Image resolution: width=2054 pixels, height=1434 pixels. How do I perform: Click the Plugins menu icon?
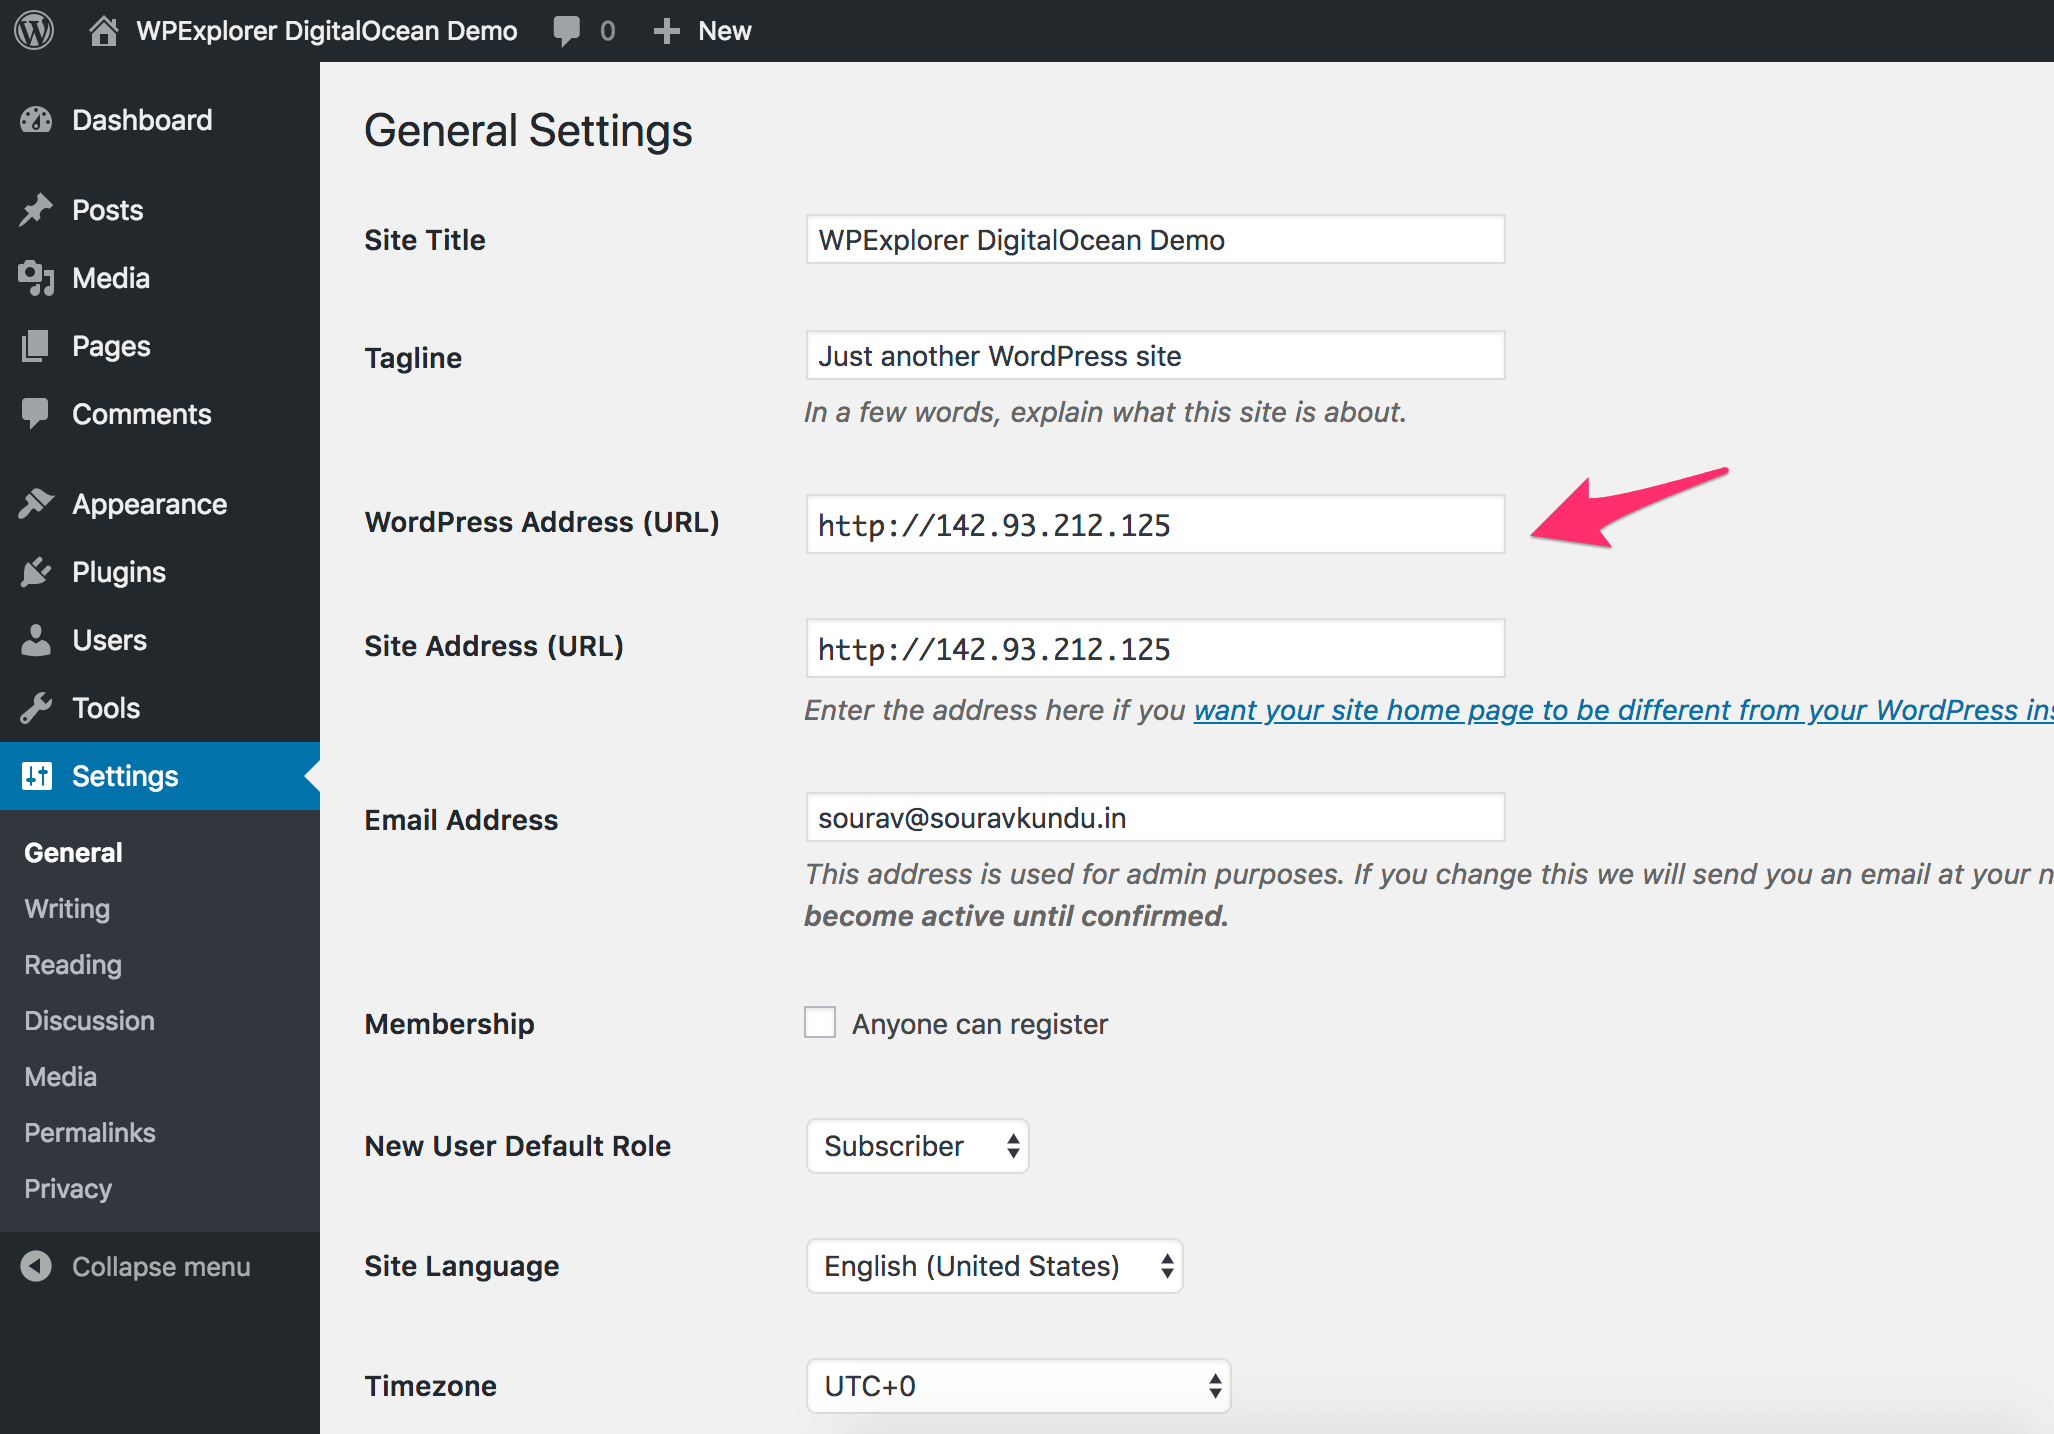(x=39, y=571)
